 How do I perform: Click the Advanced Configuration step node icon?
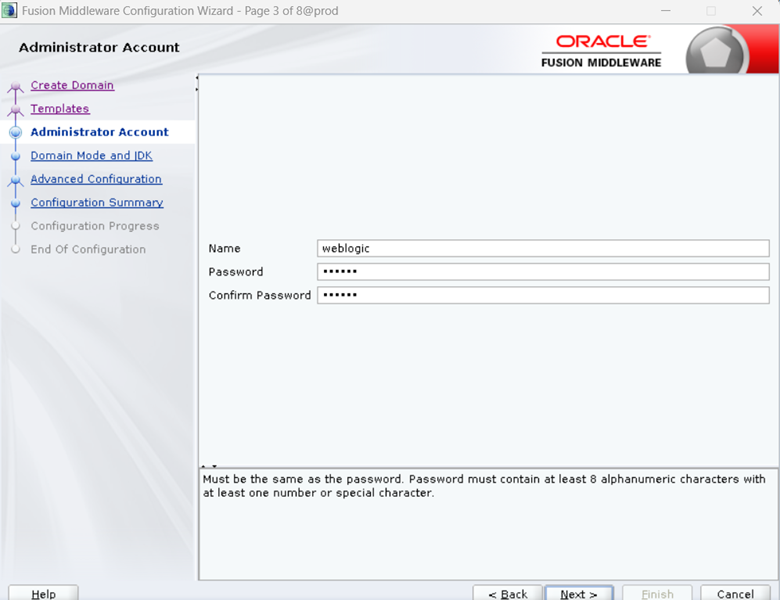(x=15, y=180)
